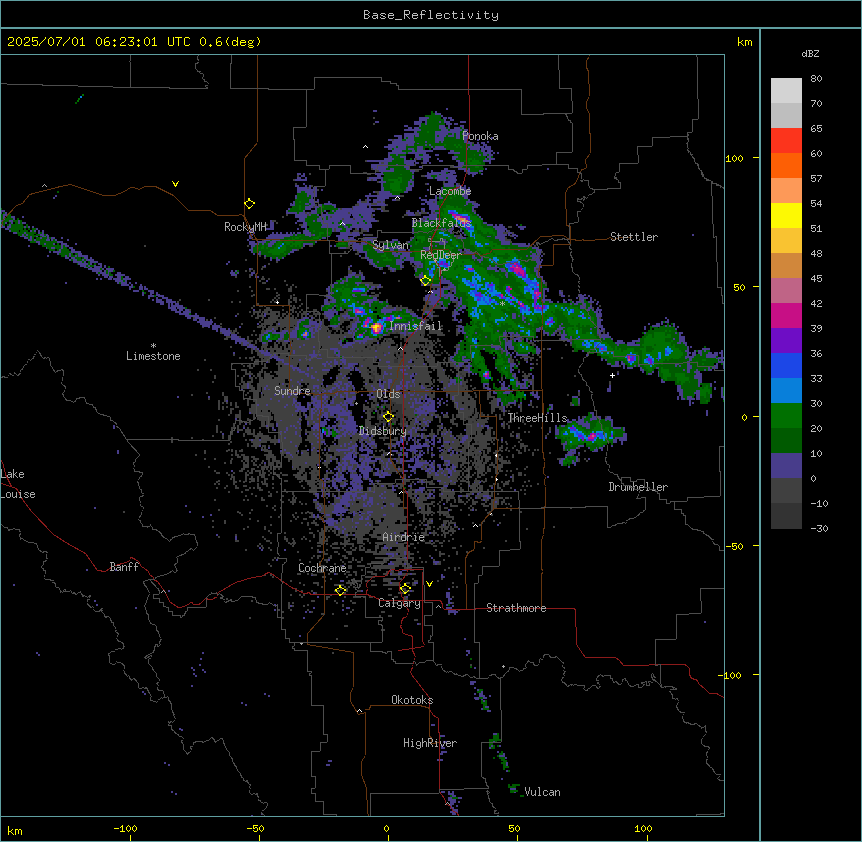Screen dimensions: 862x842
Task: Pick the light gray 70–80 dBZ legend swatch
Action: coord(786,91)
